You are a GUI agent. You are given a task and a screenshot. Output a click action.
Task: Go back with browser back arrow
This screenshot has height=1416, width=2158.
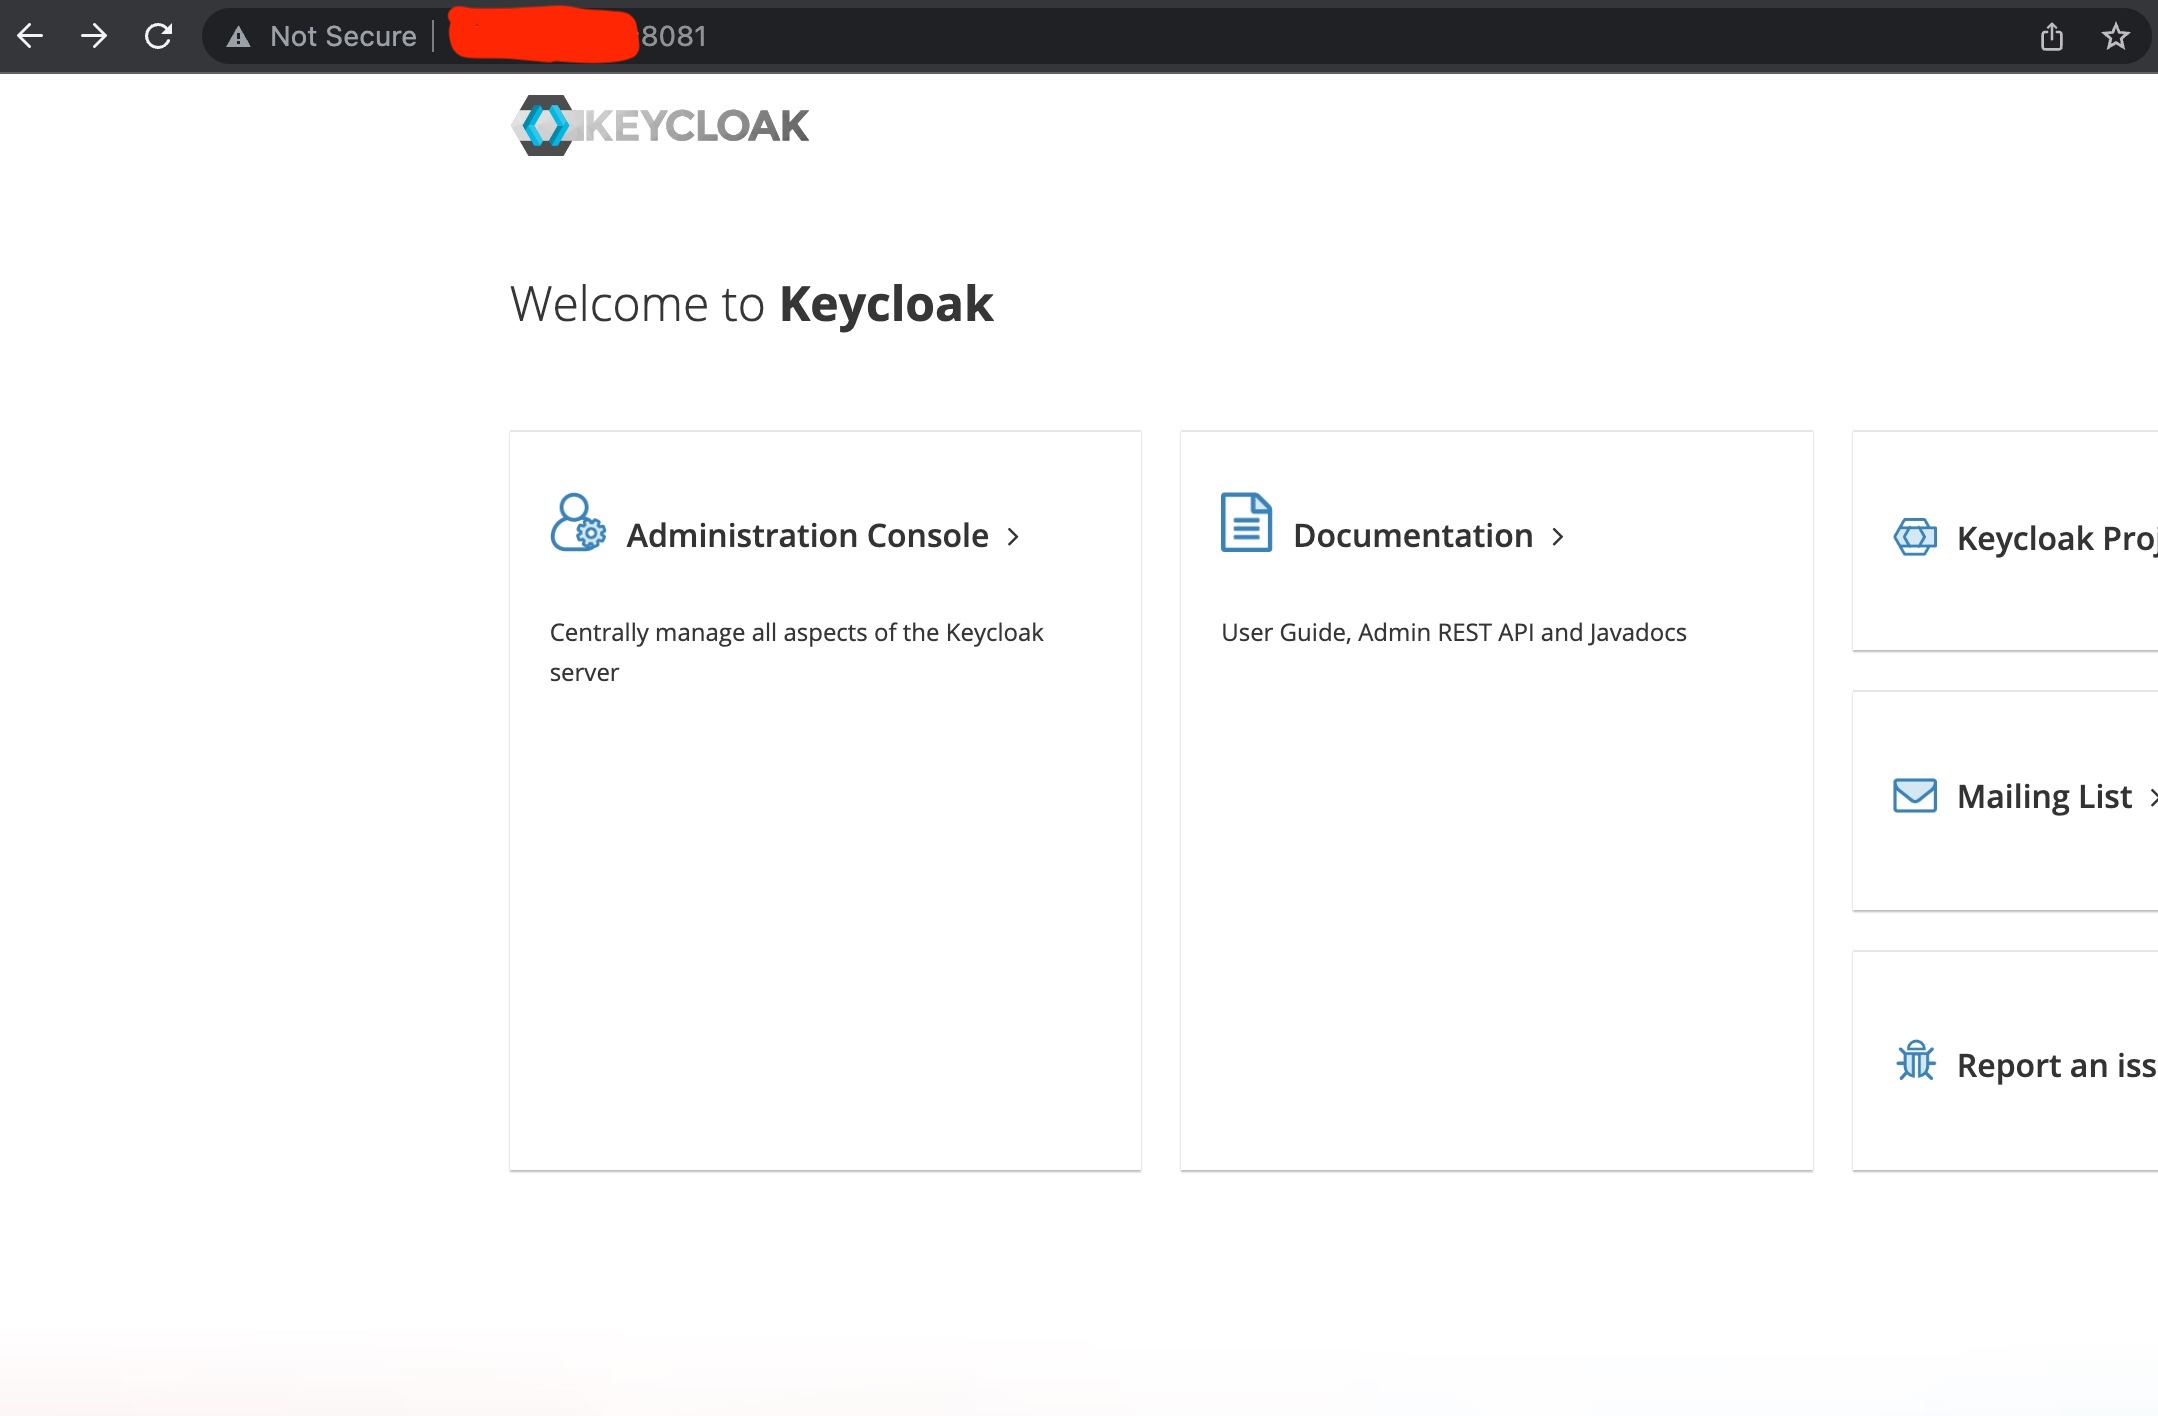pos(30,37)
